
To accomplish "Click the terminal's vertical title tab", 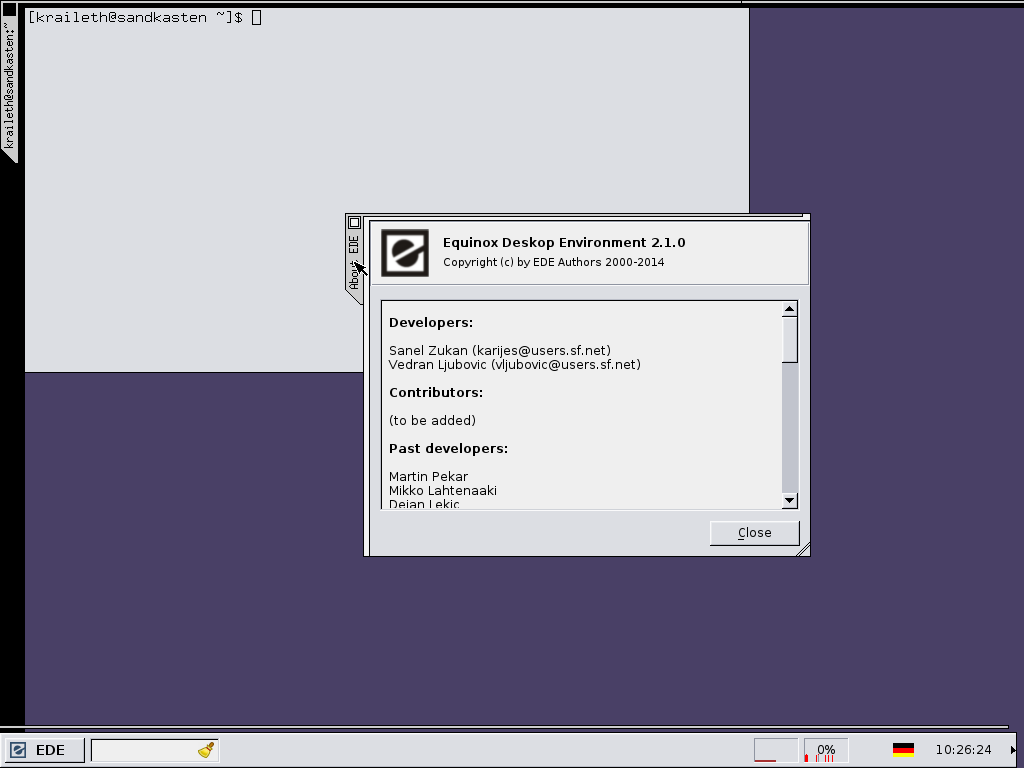I will pos(9,90).
